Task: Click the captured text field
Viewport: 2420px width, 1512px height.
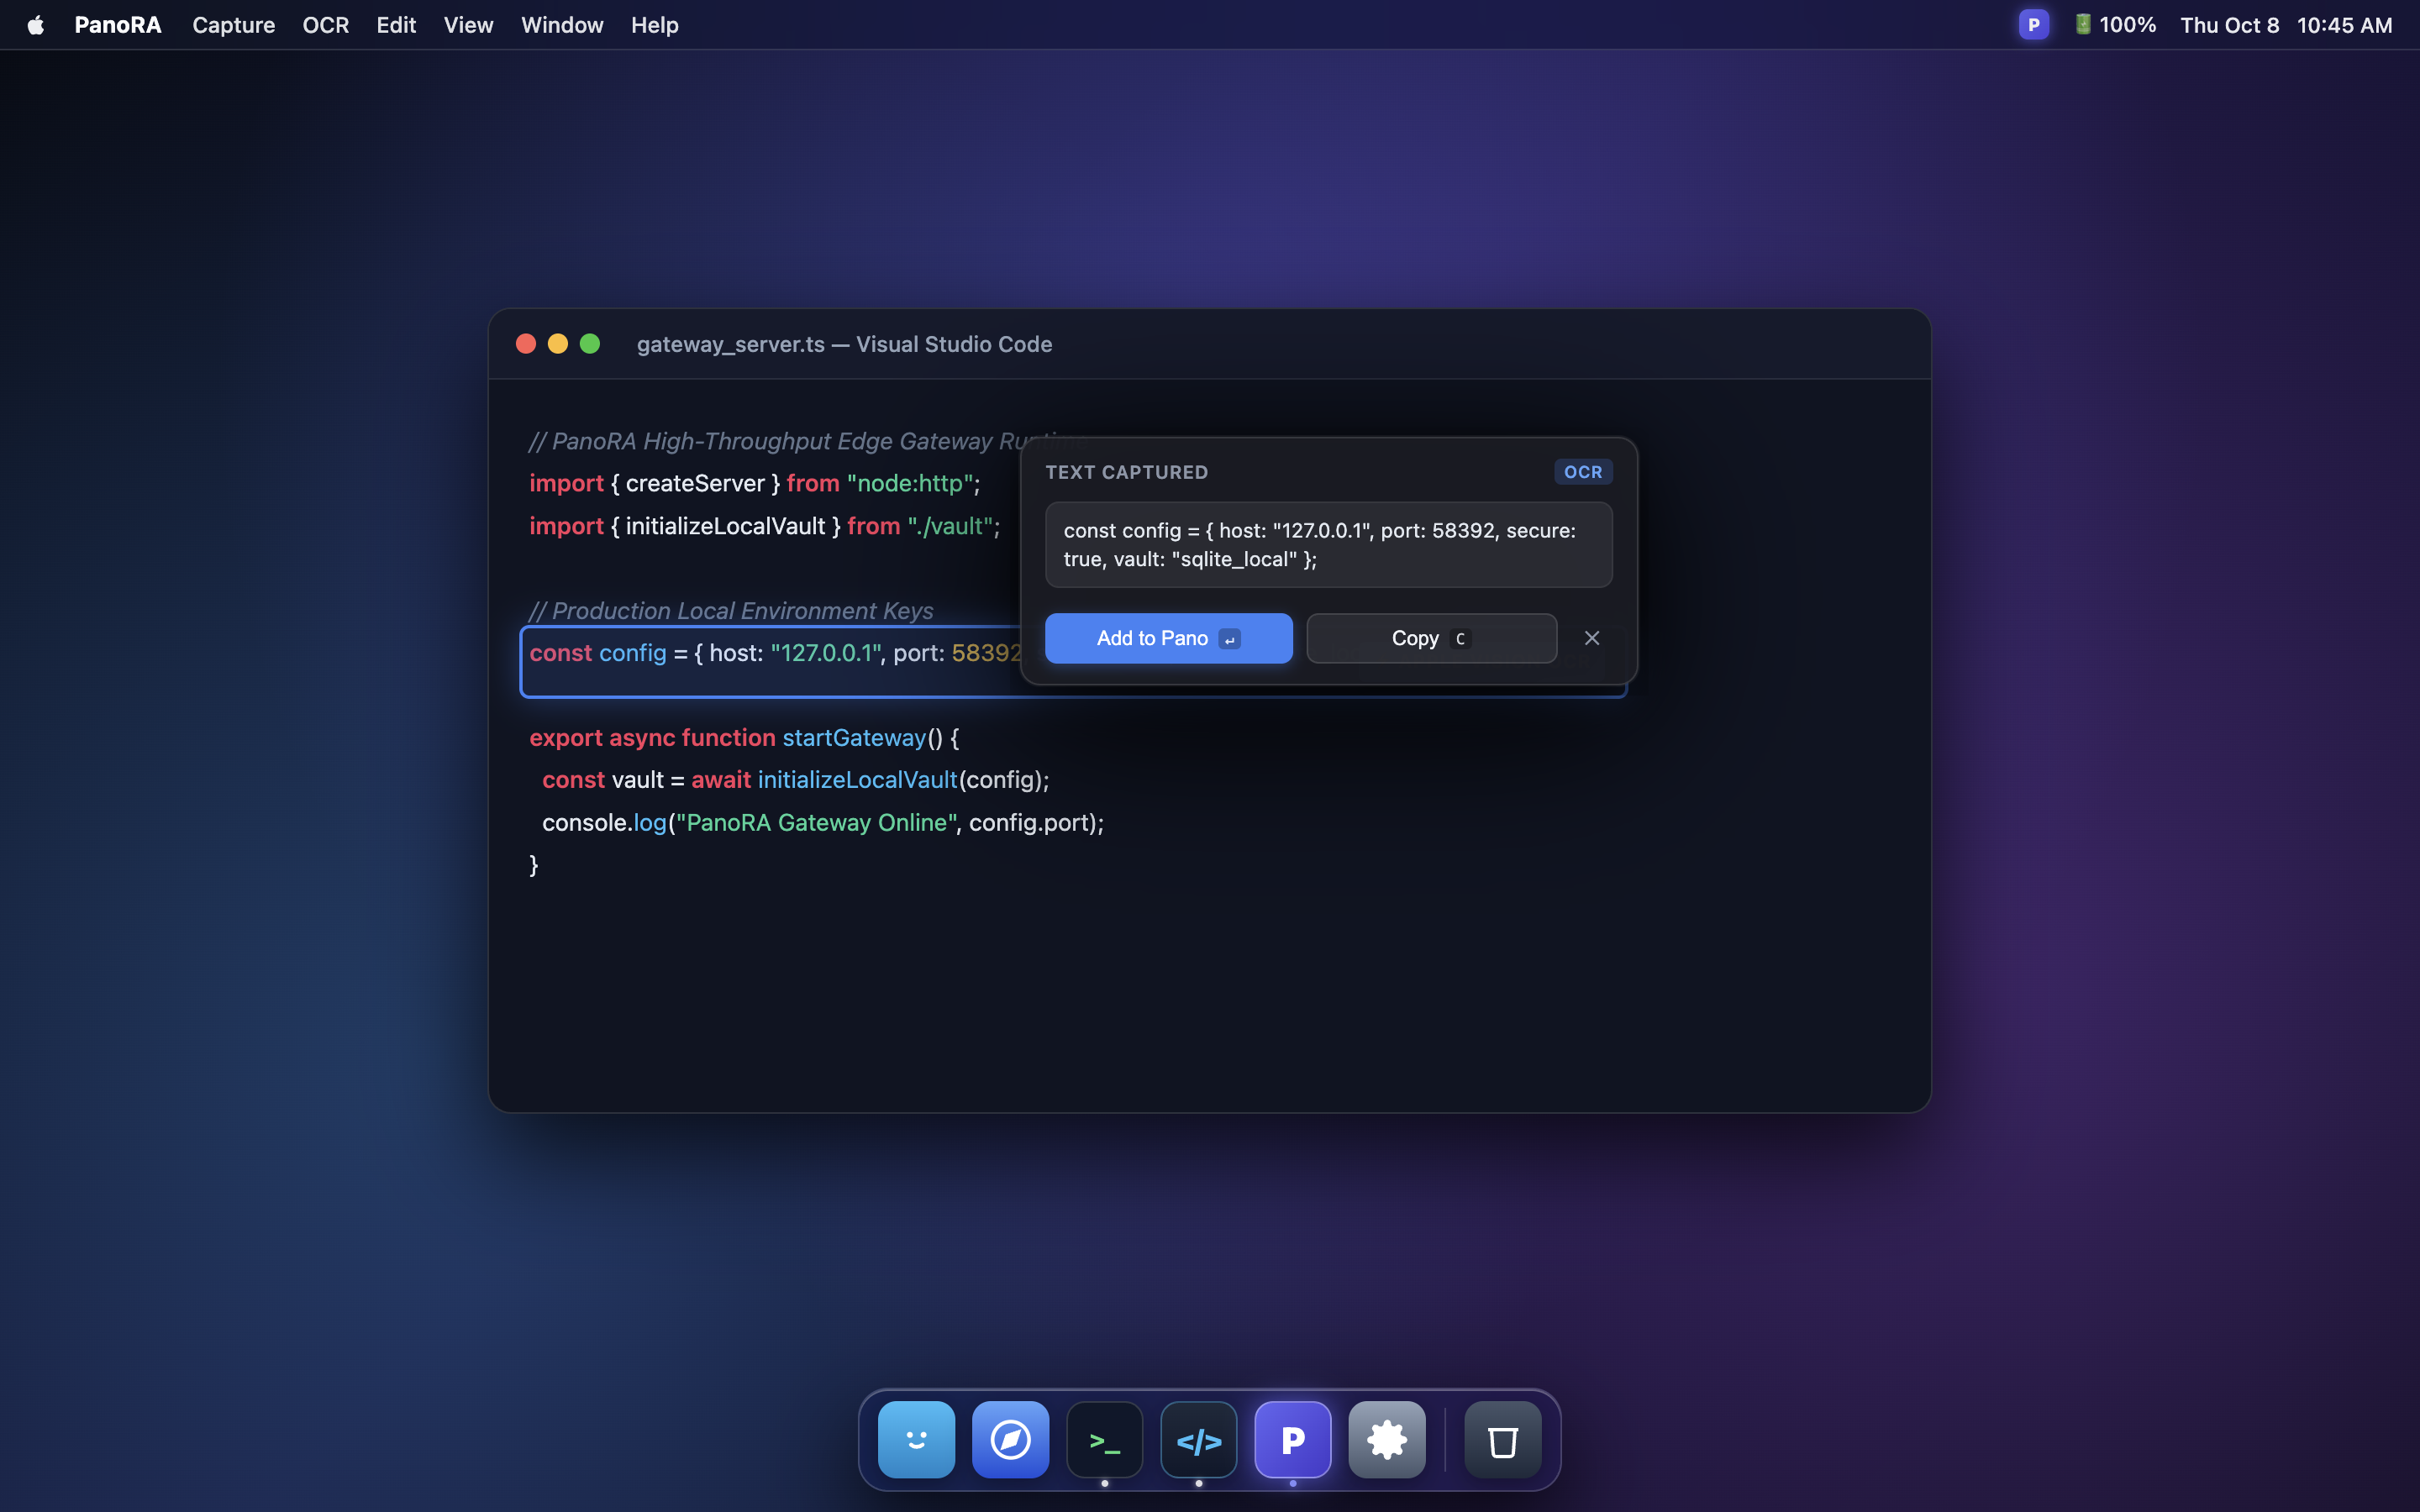Action: [x=1328, y=545]
